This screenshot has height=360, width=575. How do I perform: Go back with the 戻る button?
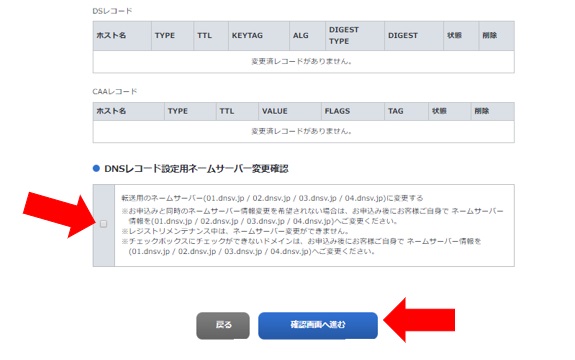click(x=223, y=325)
